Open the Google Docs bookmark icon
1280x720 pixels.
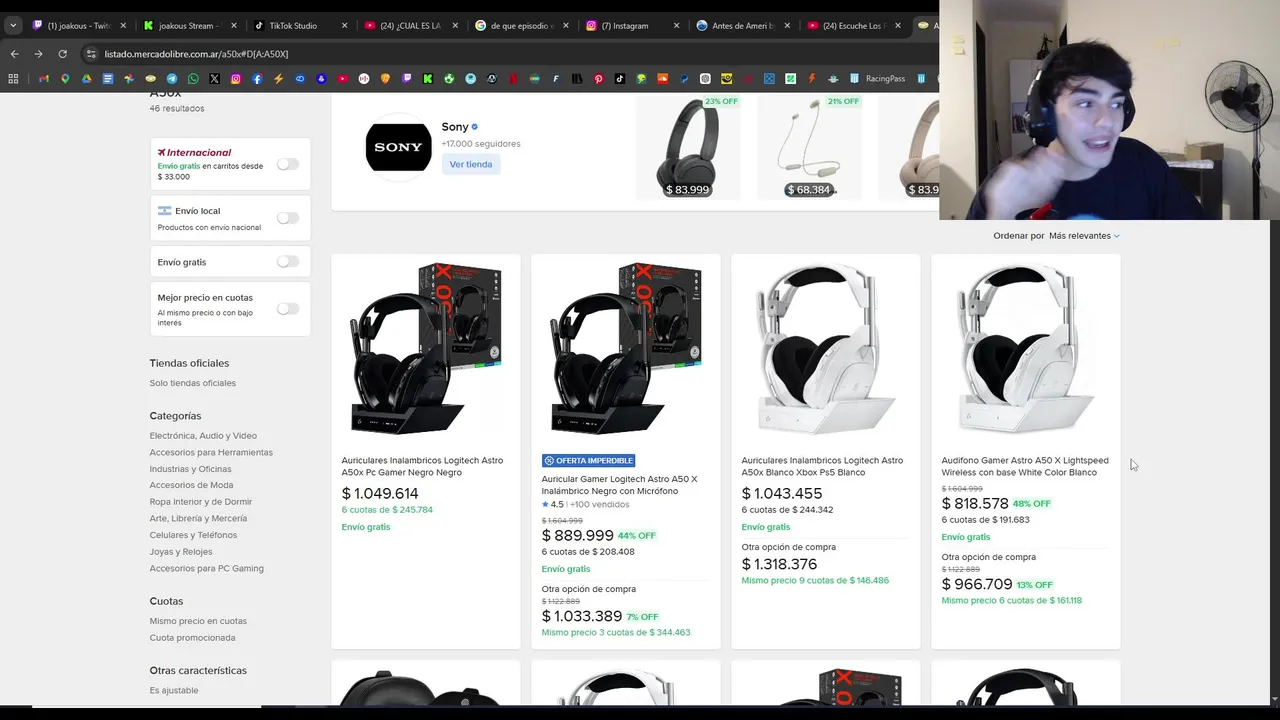pos(108,78)
